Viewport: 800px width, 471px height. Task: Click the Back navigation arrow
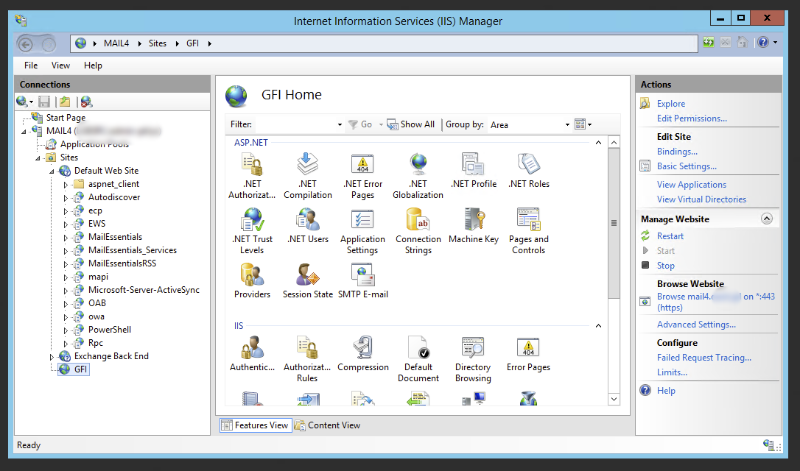[x=26, y=44]
